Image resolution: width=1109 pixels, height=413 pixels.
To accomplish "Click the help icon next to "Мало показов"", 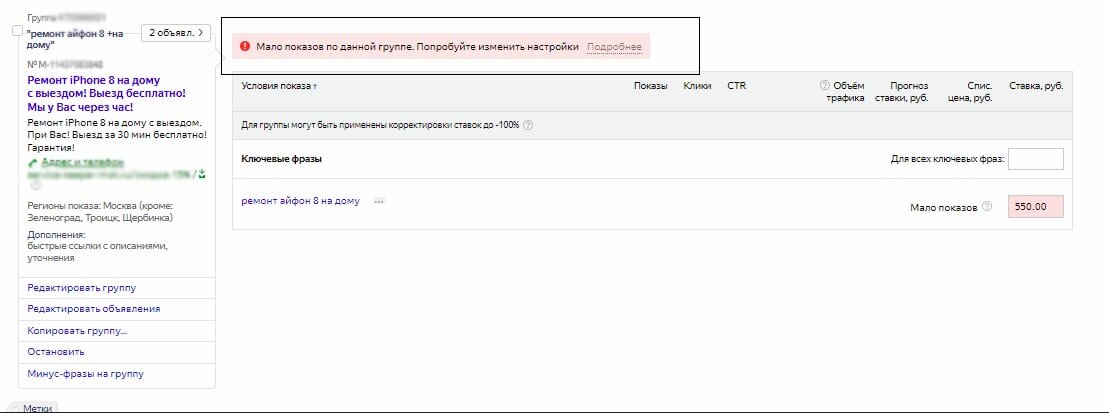I will pos(987,207).
